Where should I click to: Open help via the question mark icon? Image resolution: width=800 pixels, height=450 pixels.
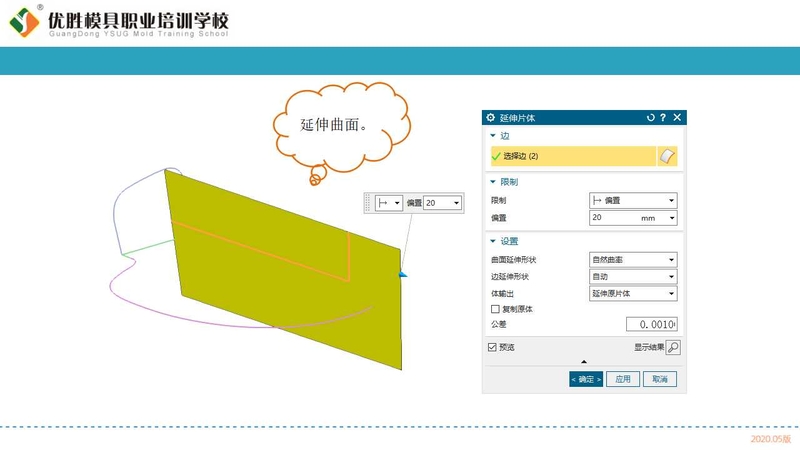[663, 117]
